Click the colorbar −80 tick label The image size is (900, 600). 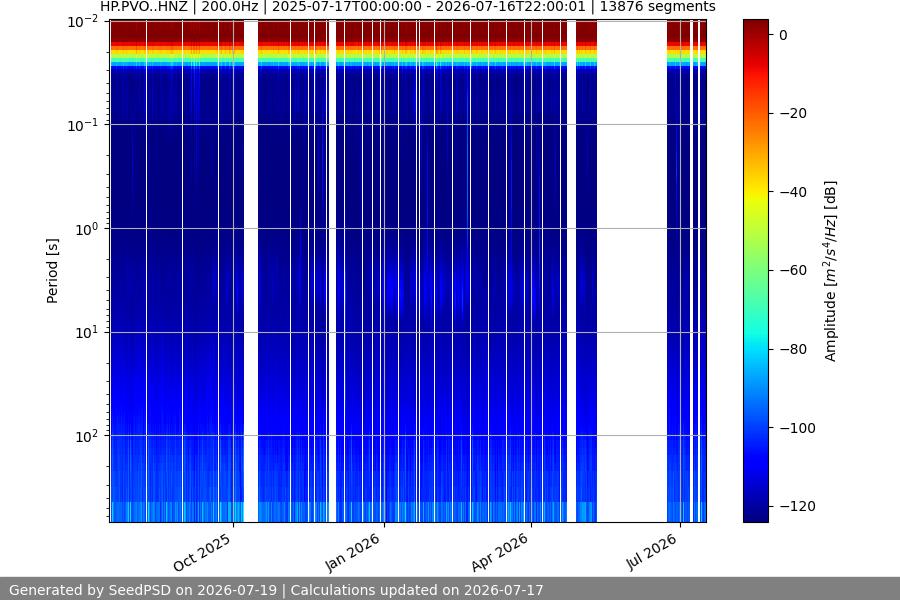793,349
